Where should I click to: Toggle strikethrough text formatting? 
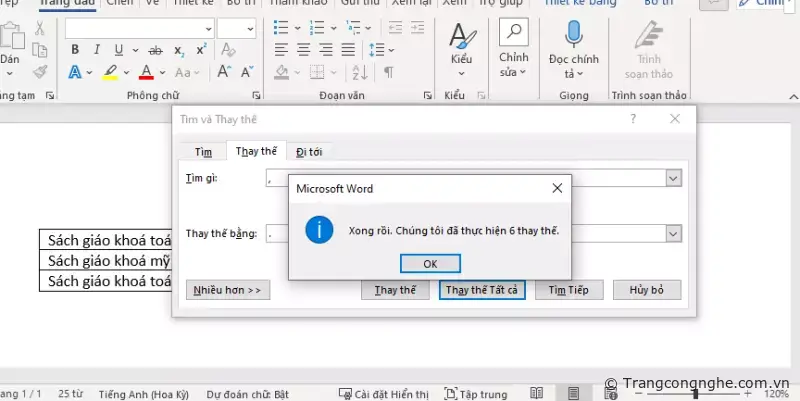tap(155, 49)
